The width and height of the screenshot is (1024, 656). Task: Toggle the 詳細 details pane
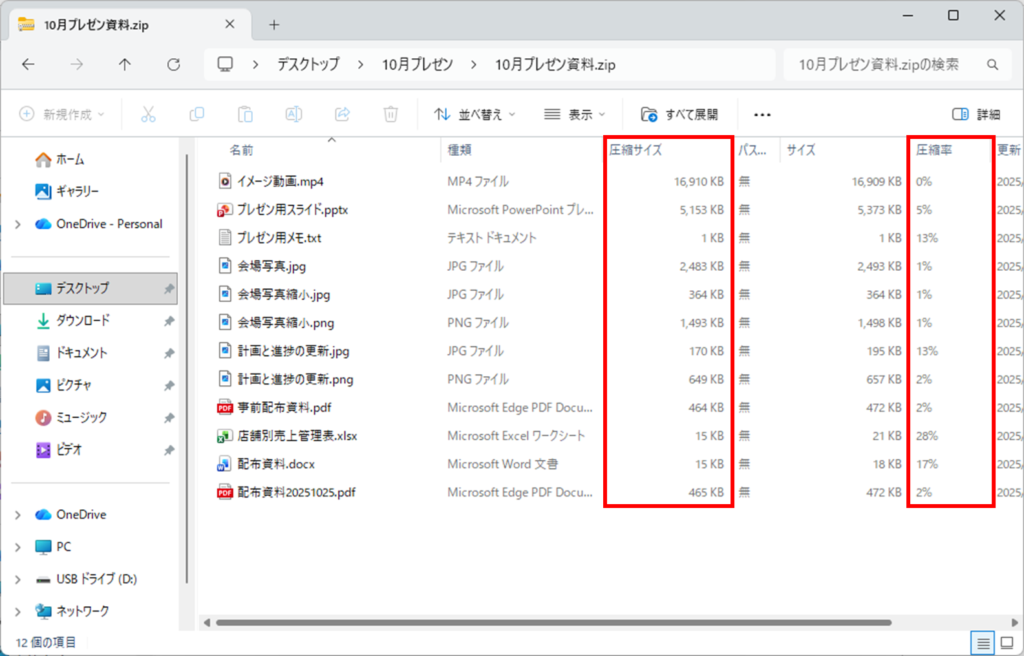[975, 114]
